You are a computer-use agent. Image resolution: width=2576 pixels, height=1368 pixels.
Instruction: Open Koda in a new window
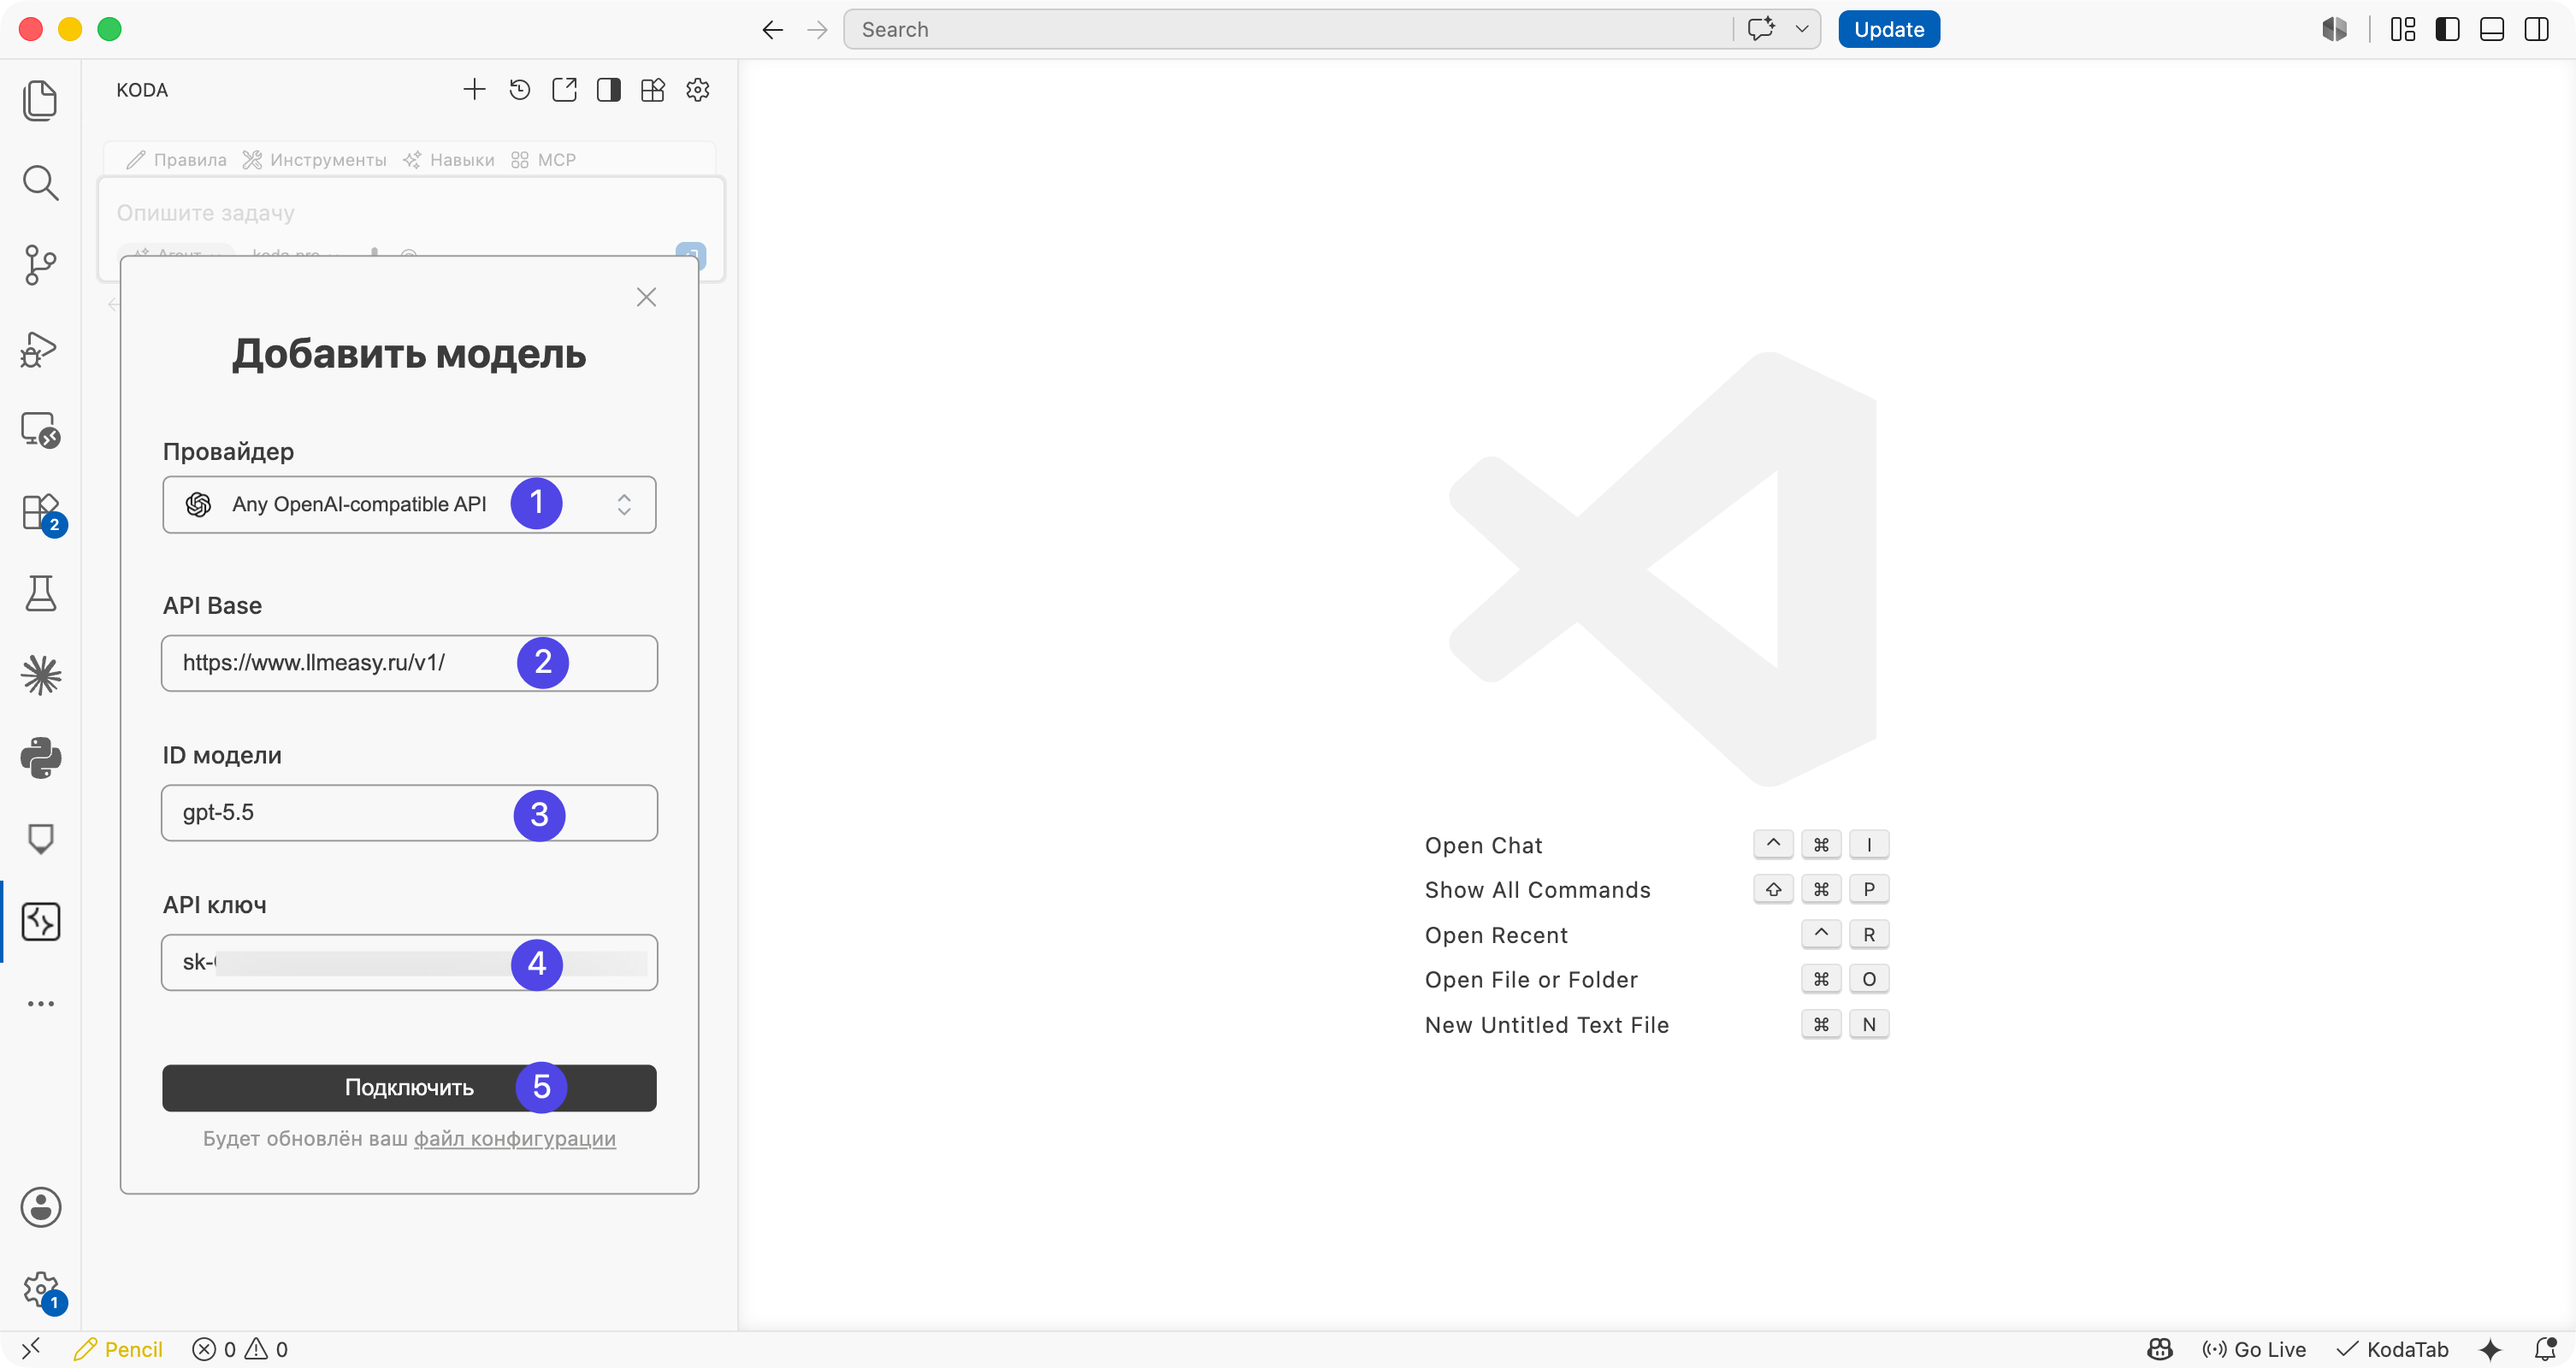click(564, 90)
